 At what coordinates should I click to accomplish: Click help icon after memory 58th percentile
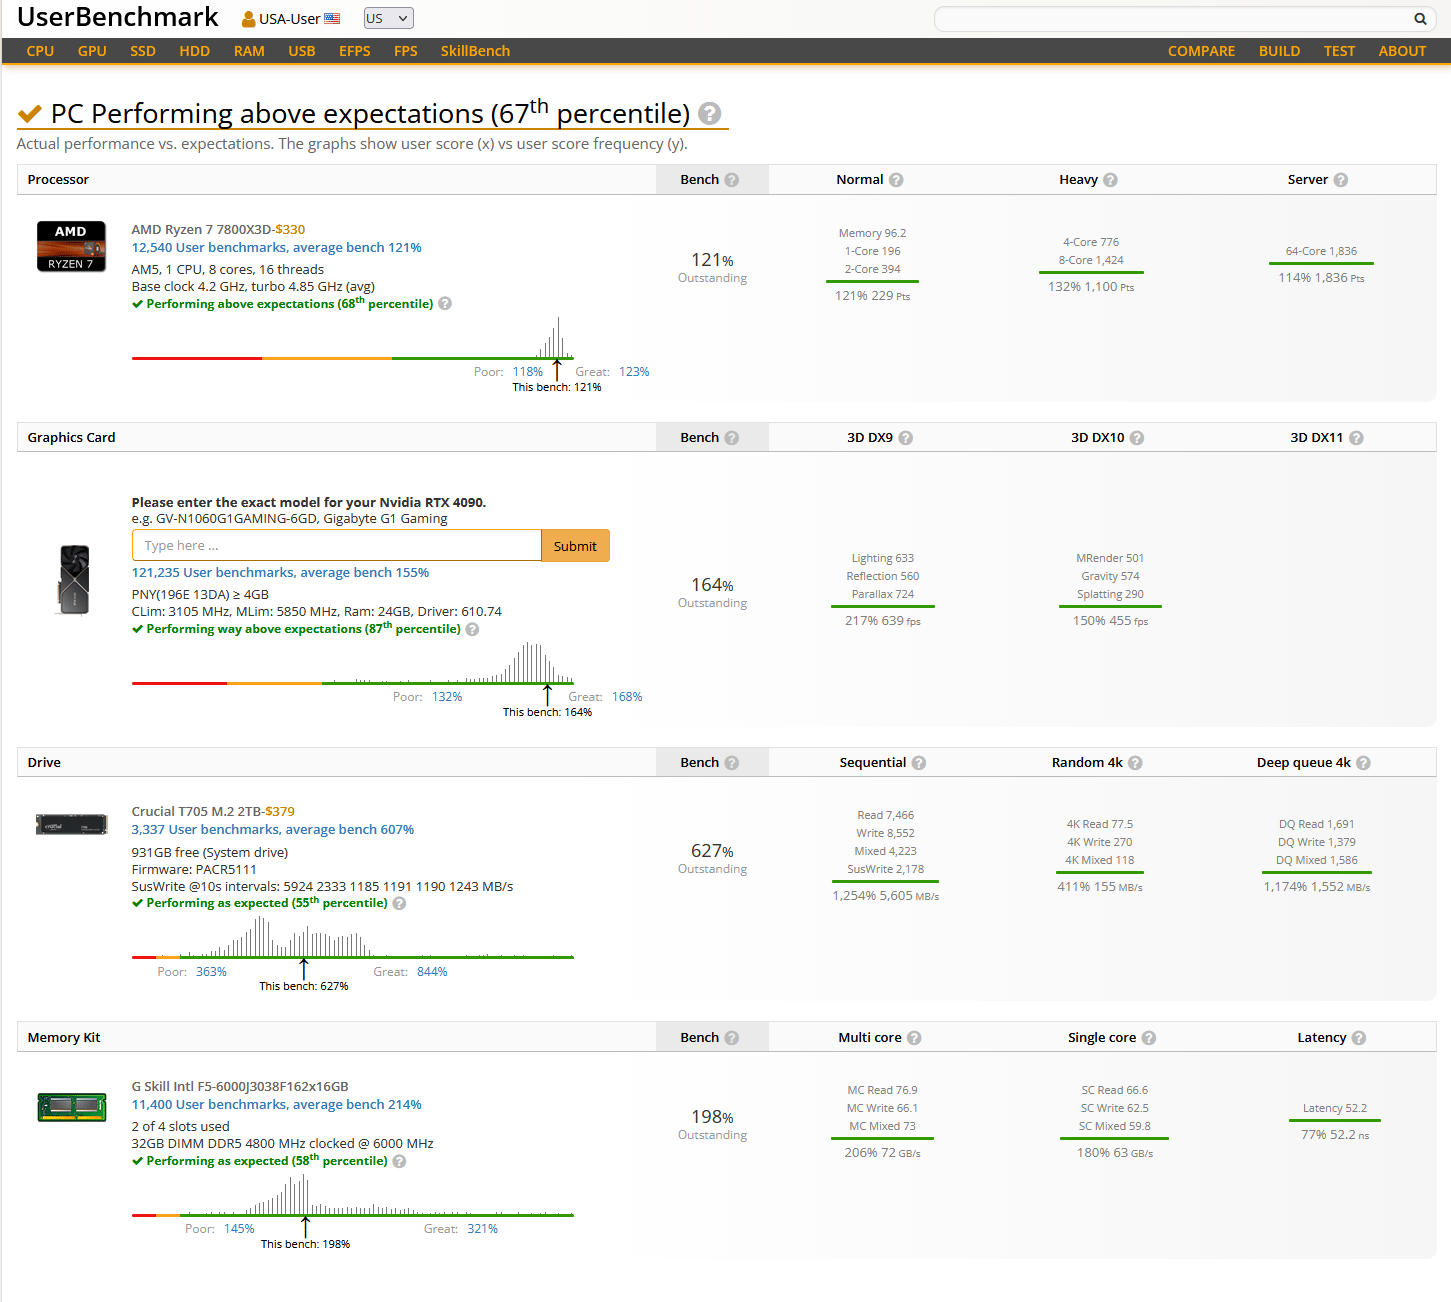[x=399, y=1161]
